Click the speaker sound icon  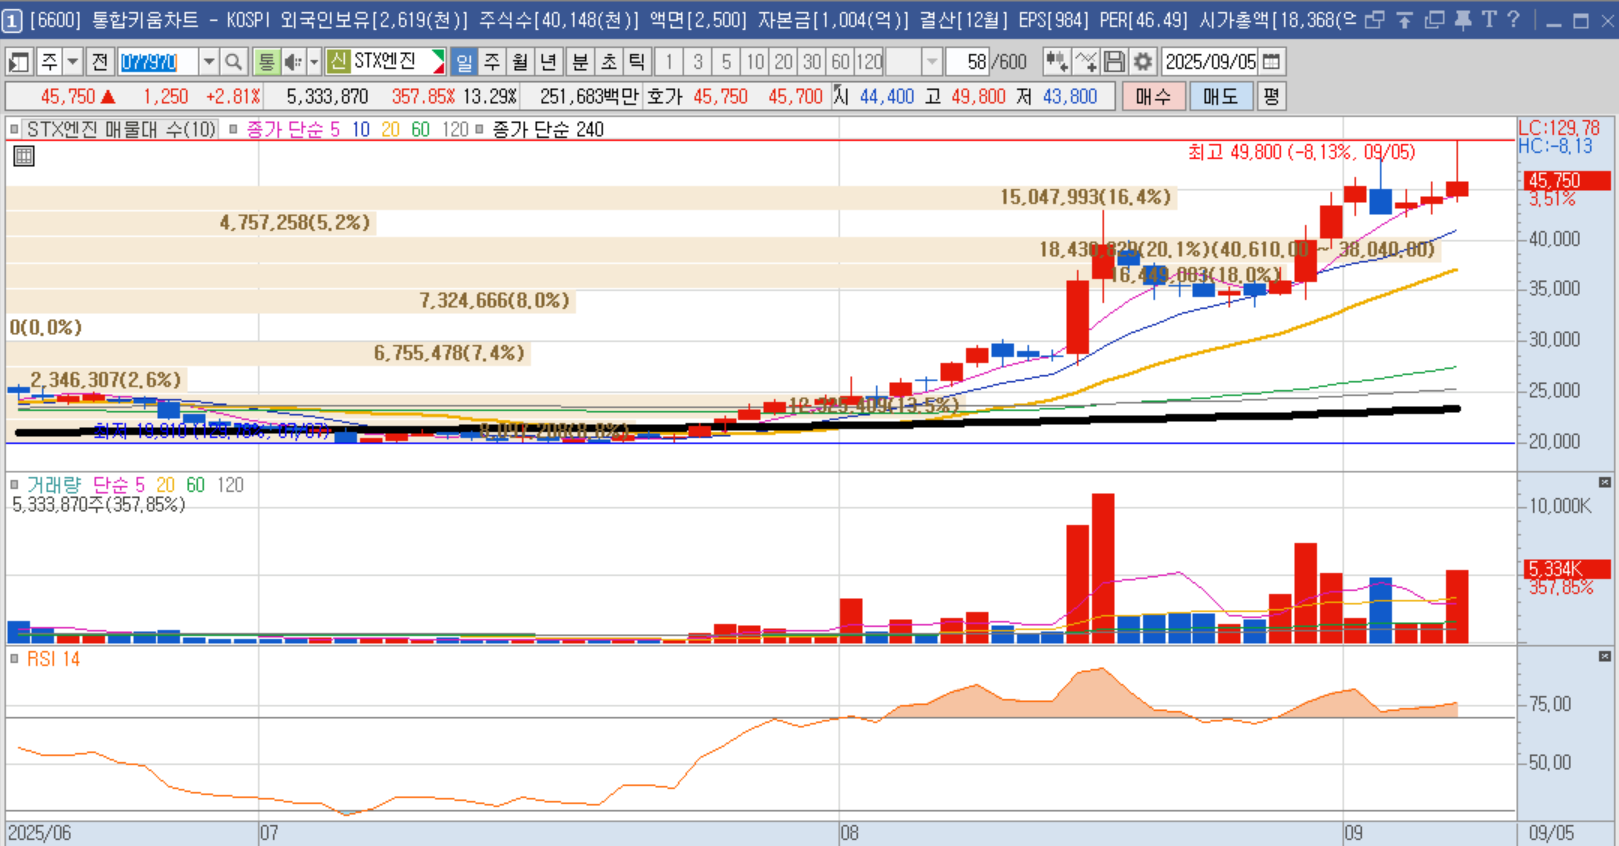tap(292, 62)
